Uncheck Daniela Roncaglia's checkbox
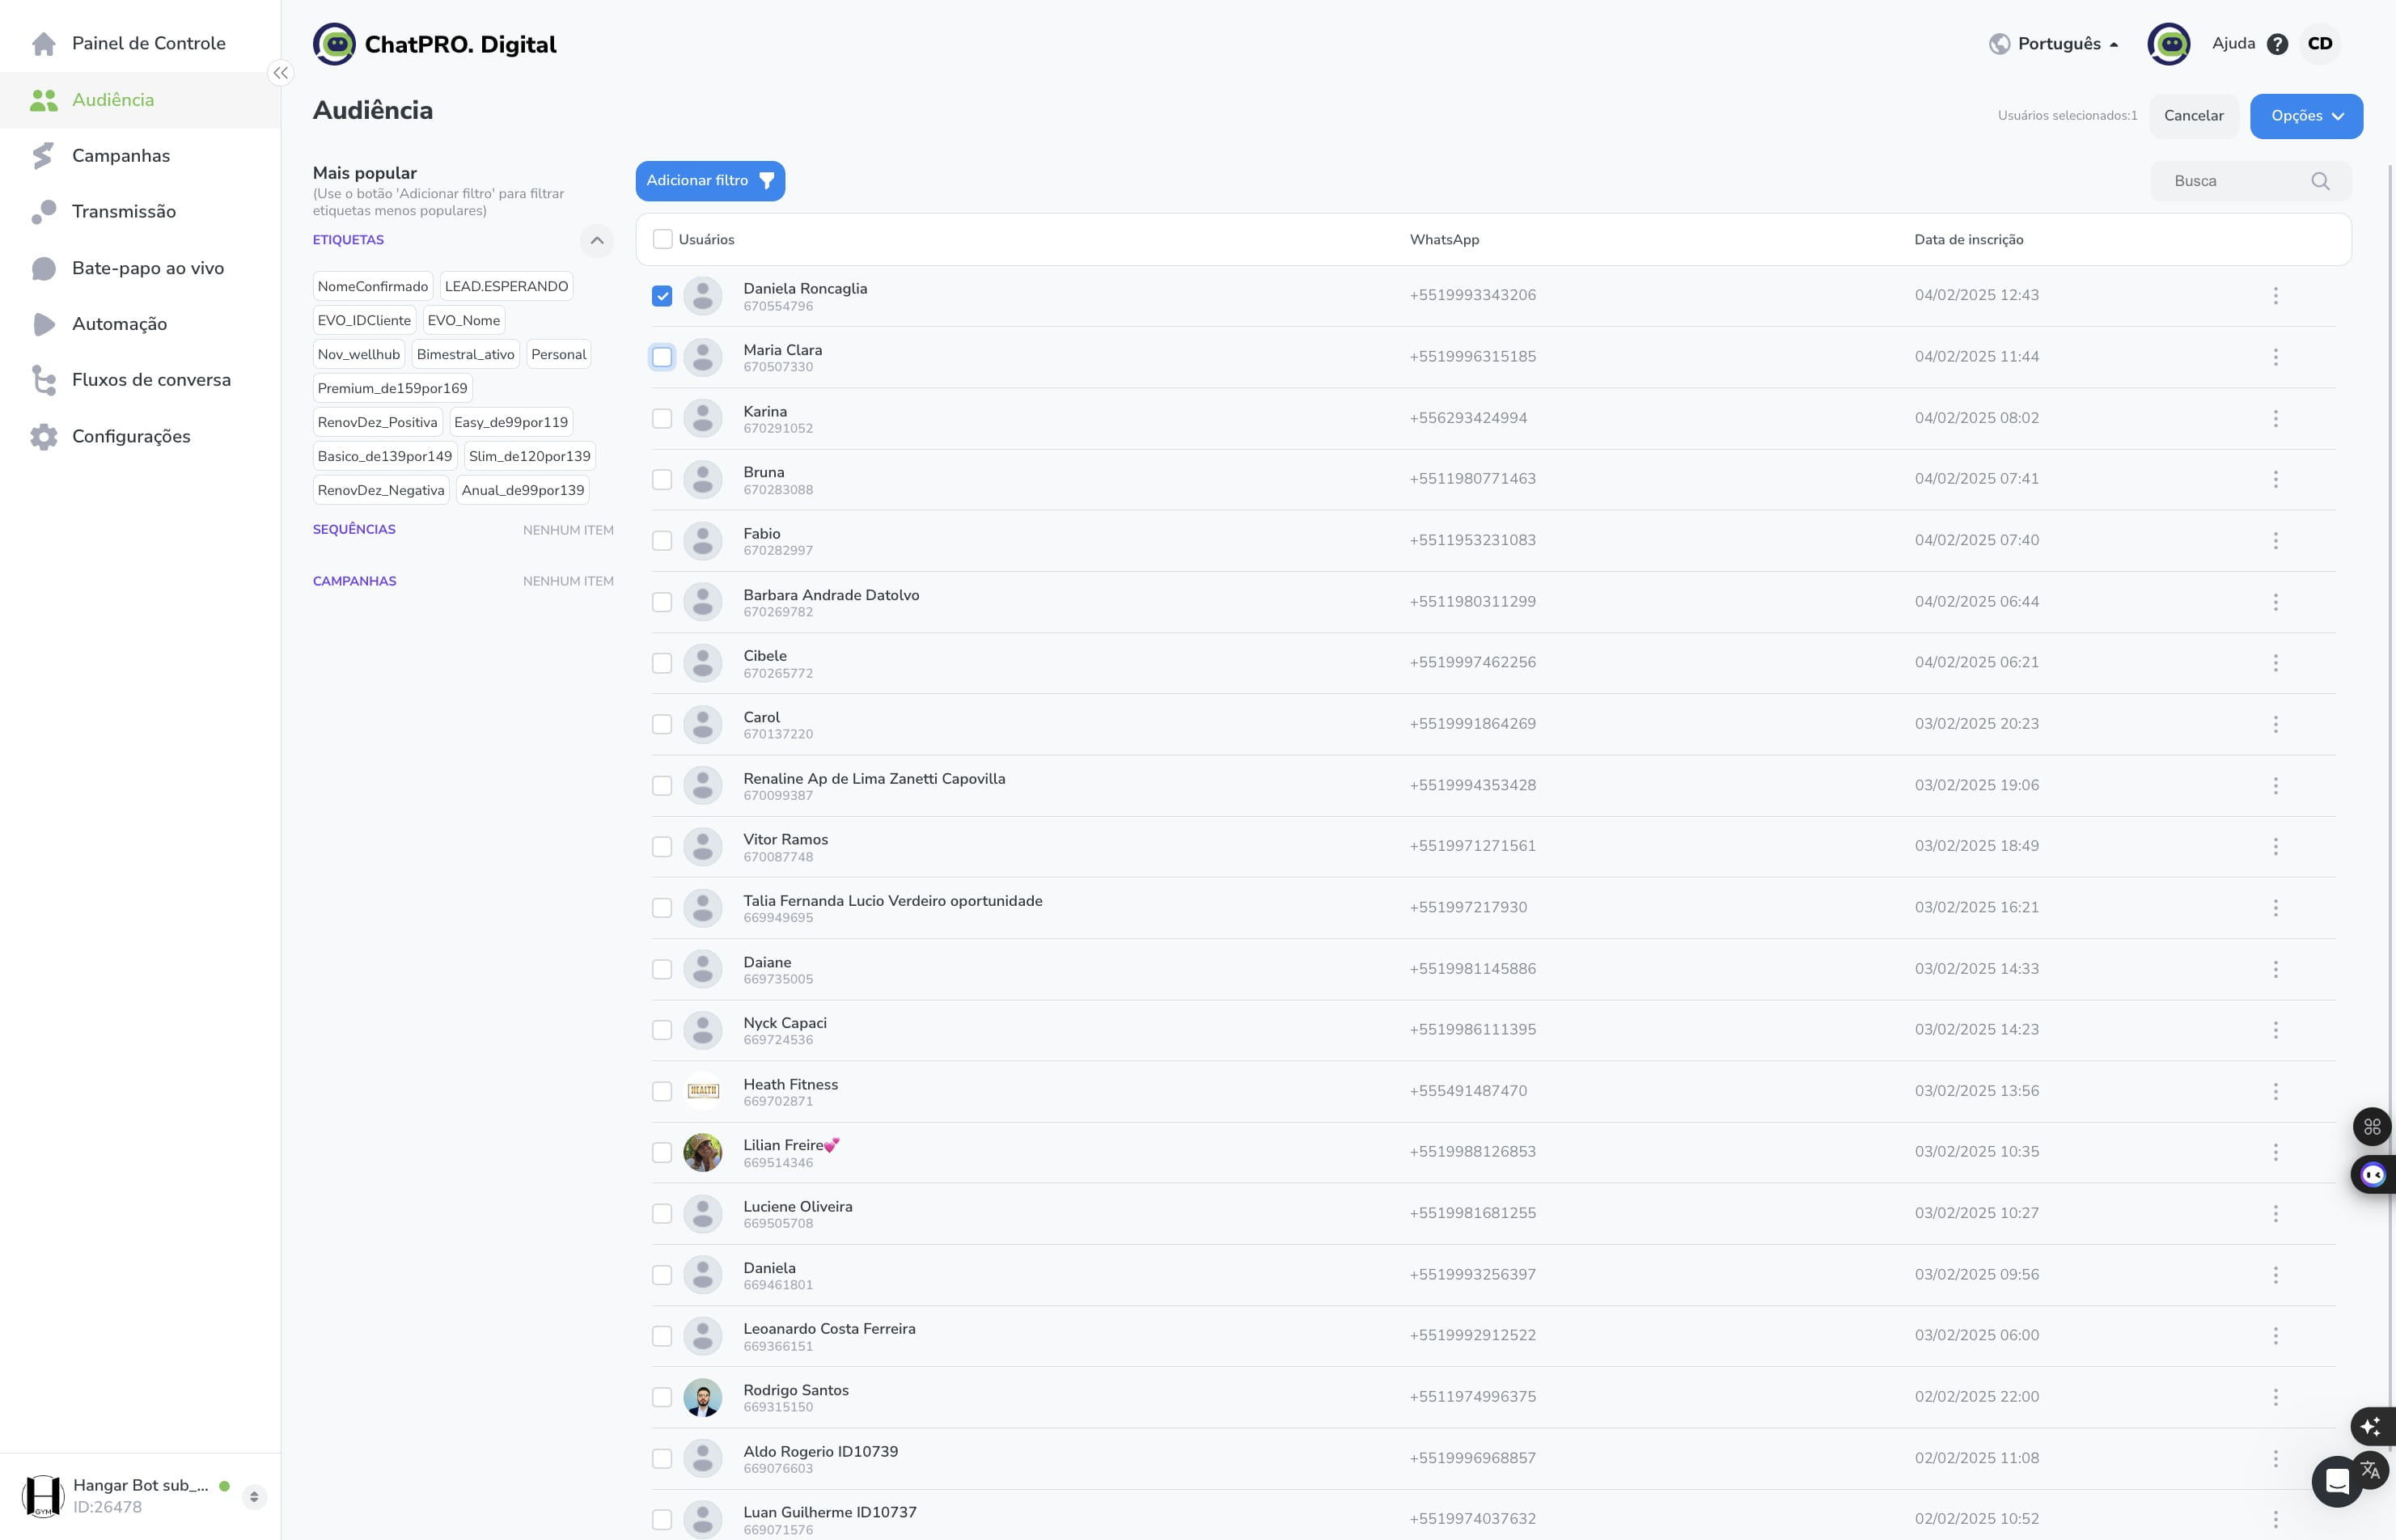Image resolution: width=2396 pixels, height=1540 pixels. click(x=662, y=296)
